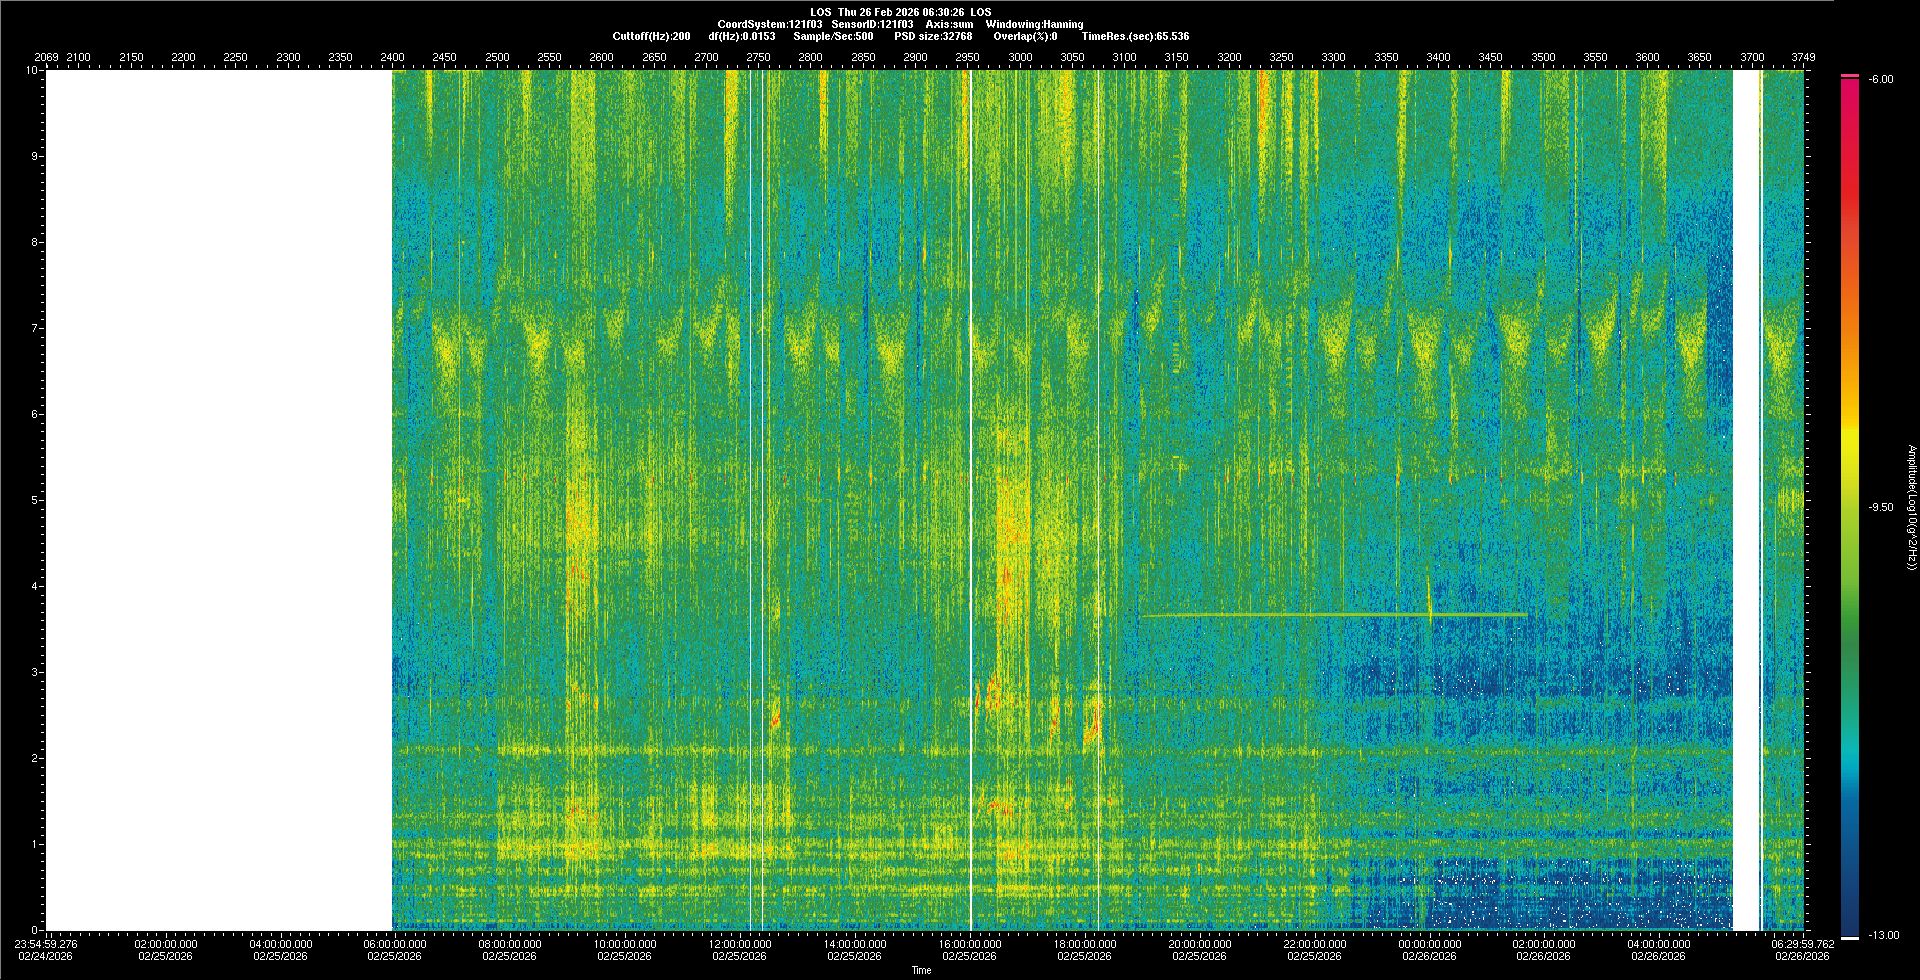Click the narrow white data gap near 3700
Viewport: 1920px width, 980px height.
click(1746, 500)
